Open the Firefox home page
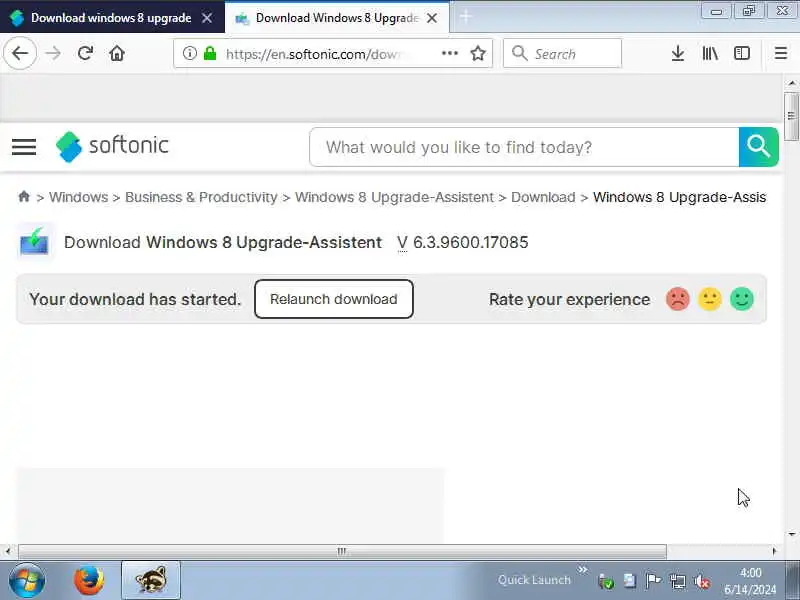This screenshot has width=800, height=600. click(x=117, y=53)
